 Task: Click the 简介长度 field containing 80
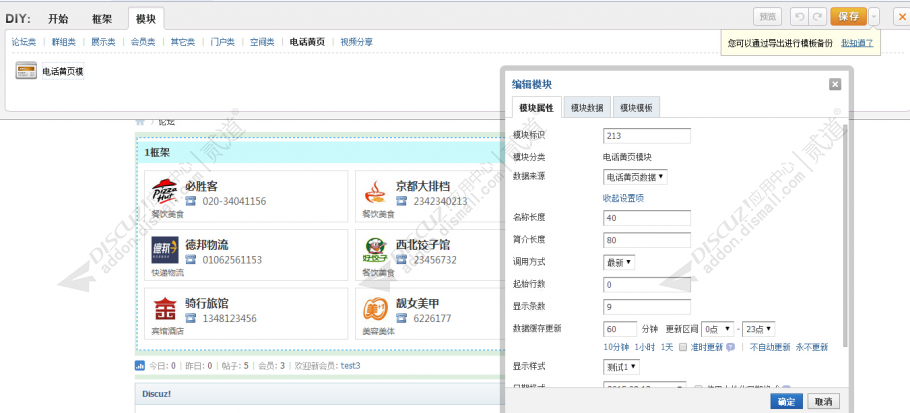tap(647, 240)
